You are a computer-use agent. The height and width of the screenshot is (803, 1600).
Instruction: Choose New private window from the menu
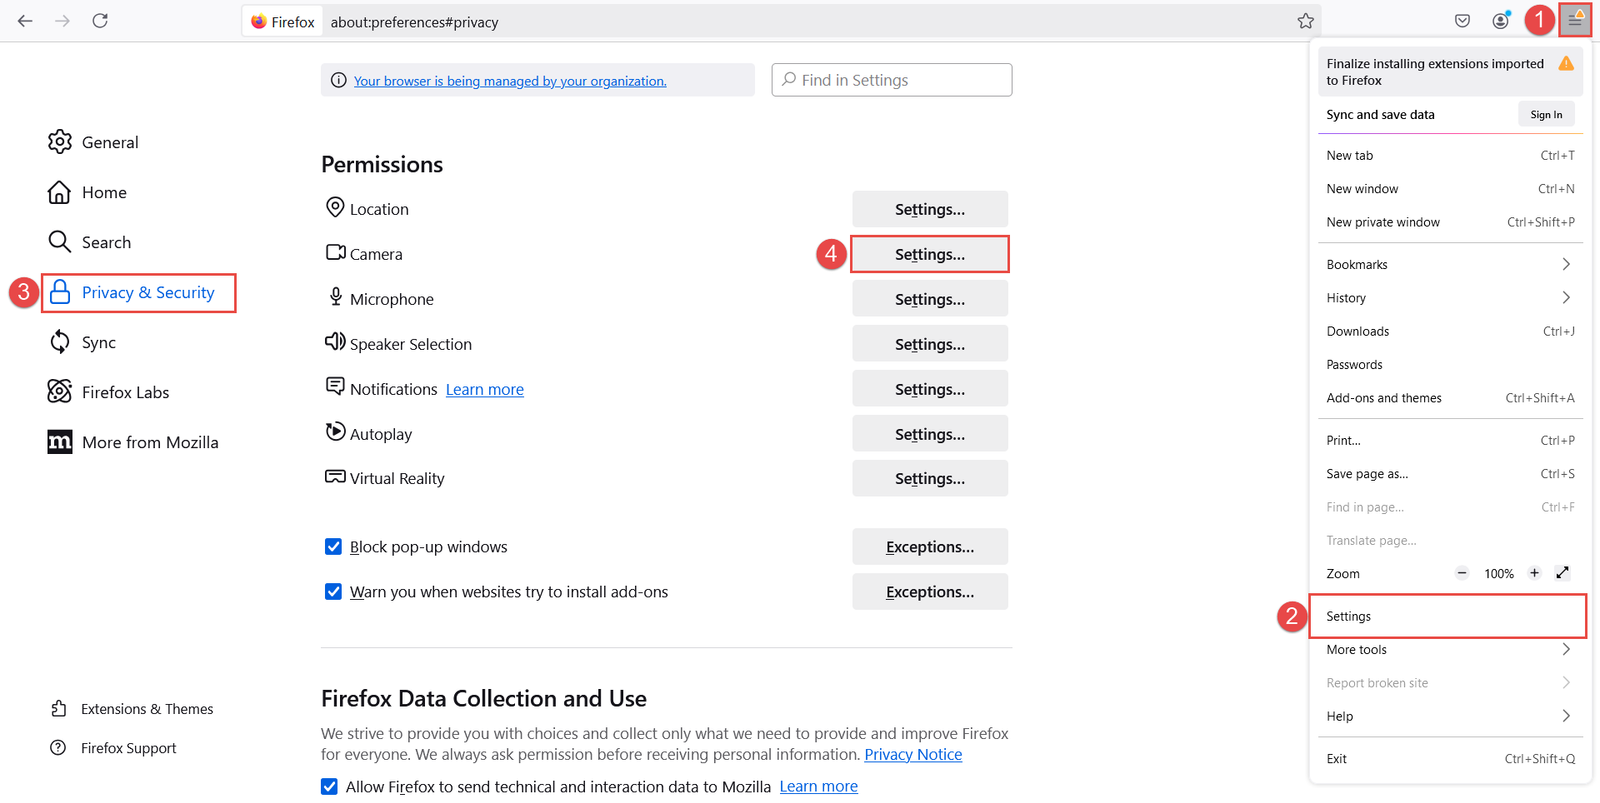coord(1449,222)
